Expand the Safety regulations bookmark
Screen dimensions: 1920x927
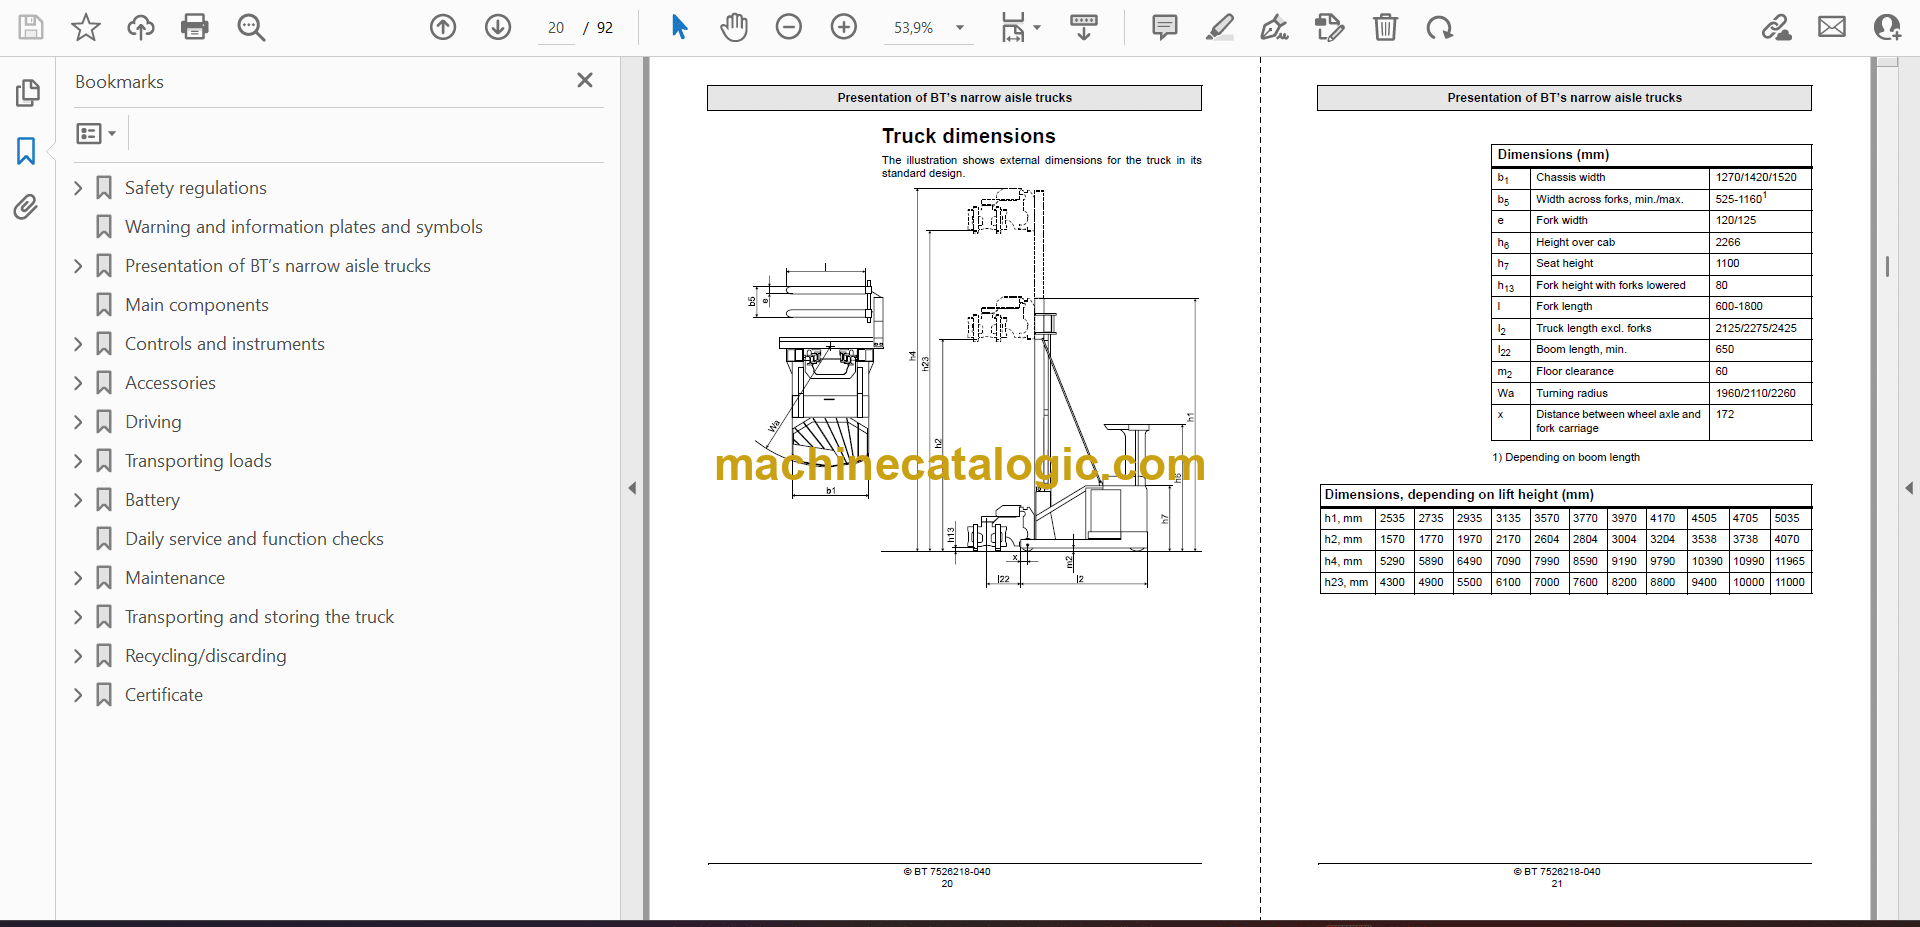[x=78, y=188]
